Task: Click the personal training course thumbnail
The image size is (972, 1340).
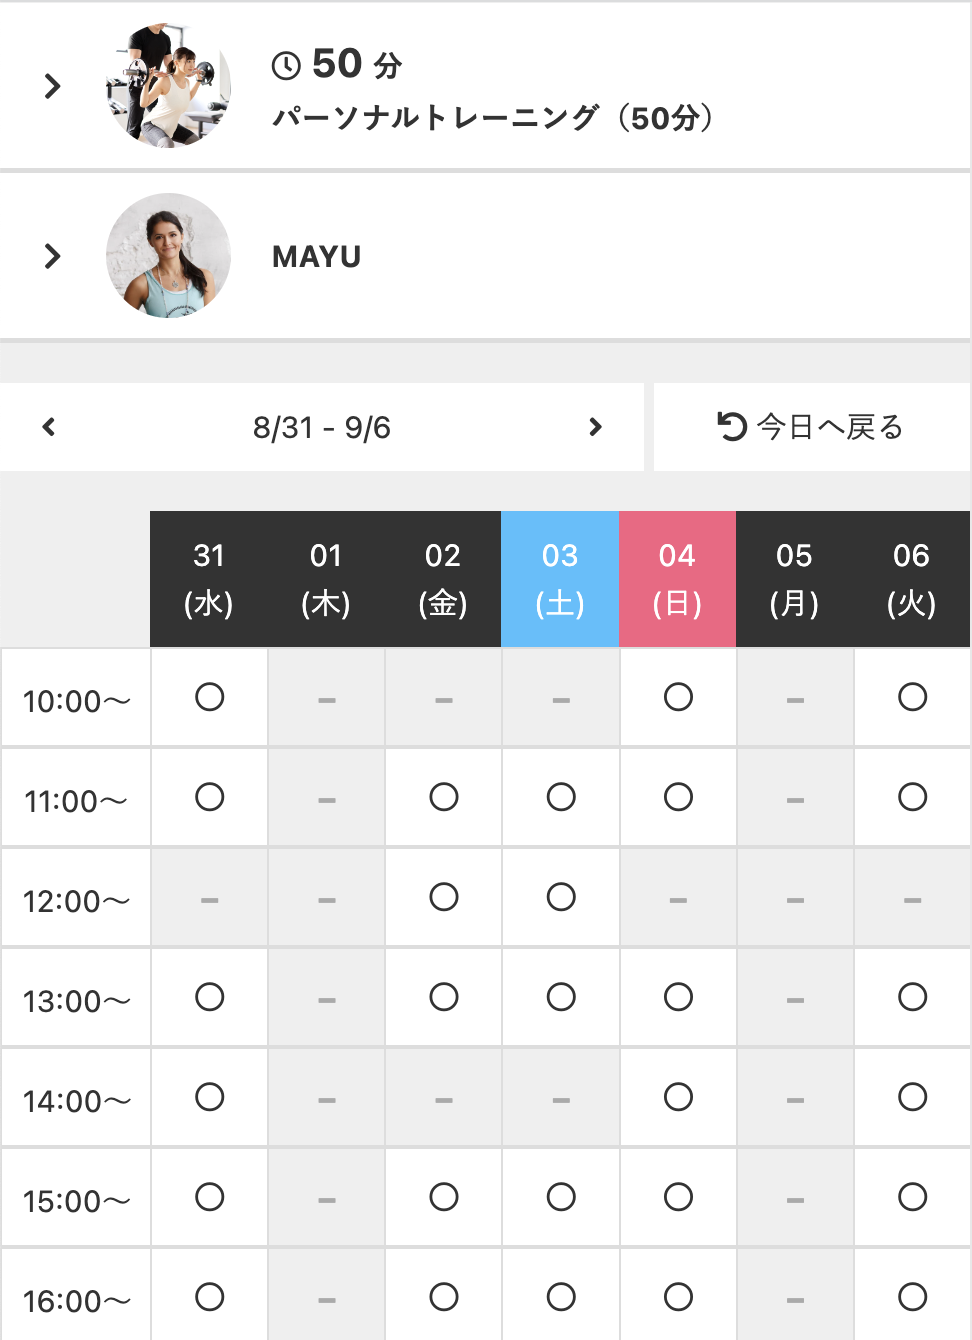Action: pos(168,87)
